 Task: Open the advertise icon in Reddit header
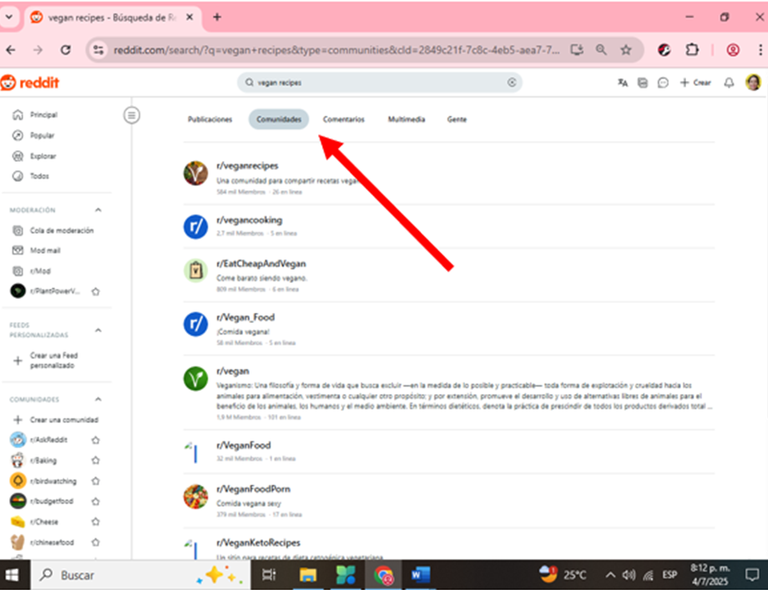click(x=643, y=83)
